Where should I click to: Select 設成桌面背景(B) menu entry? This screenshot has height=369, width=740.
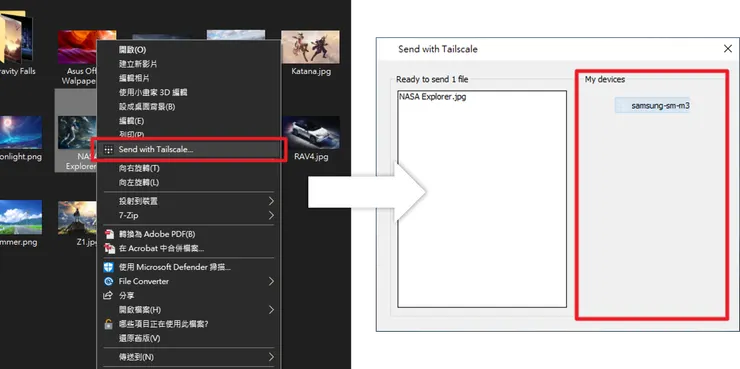[x=189, y=107]
